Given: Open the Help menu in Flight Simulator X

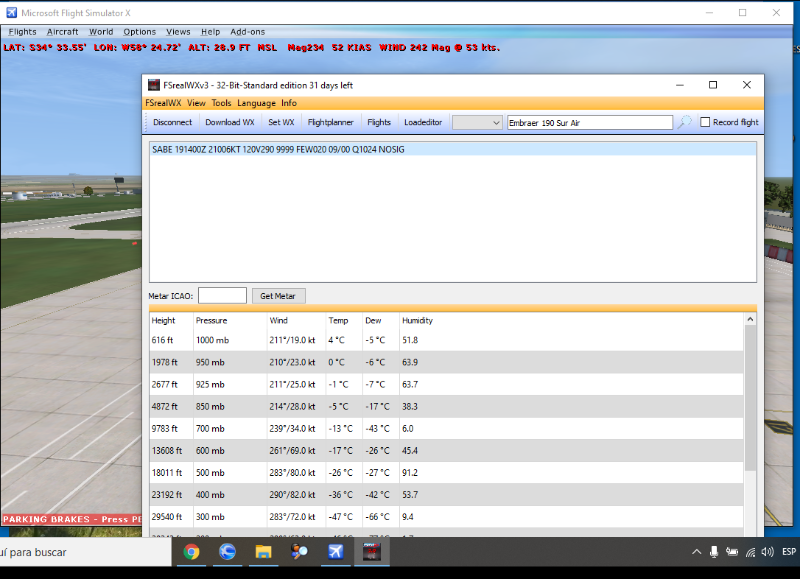Looking at the screenshot, I should pos(210,32).
